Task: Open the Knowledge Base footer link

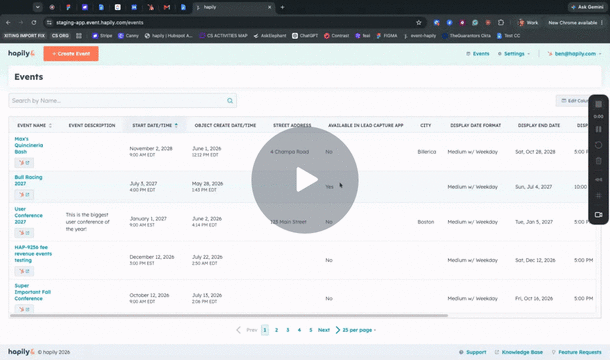Action: 519,352
